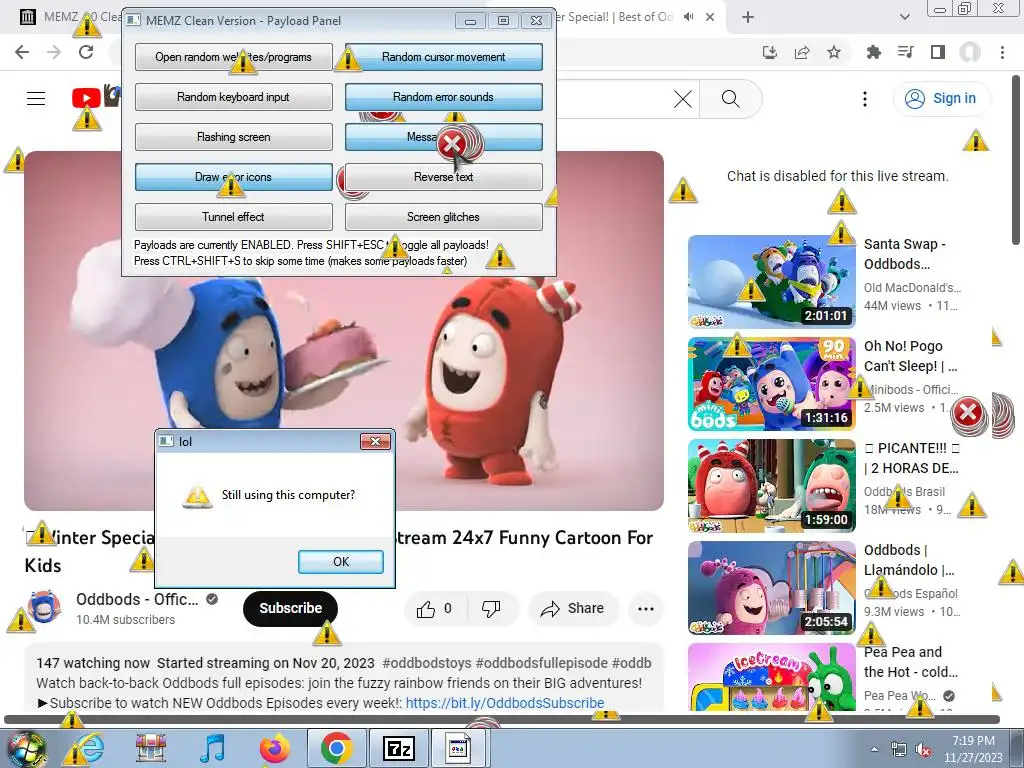This screenshot has width=1024, height=768.
Task: Click the YouTube search magnifier button
Action: [731, 99]
